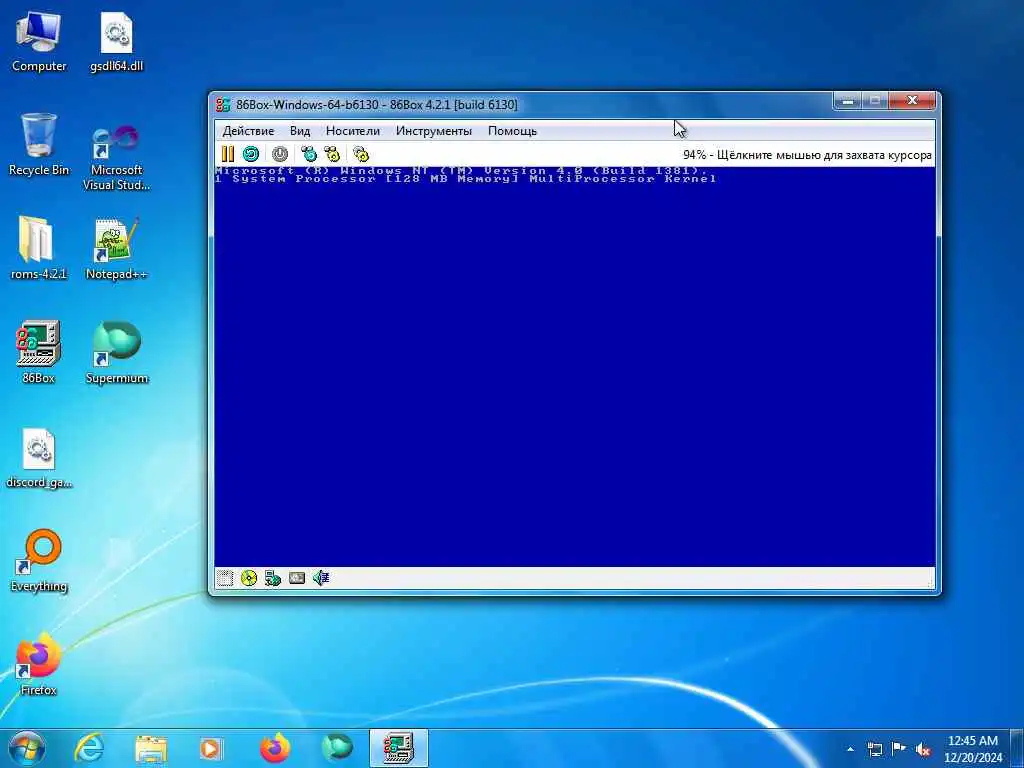Click the network status bar icon

click(x=273, y=578)
